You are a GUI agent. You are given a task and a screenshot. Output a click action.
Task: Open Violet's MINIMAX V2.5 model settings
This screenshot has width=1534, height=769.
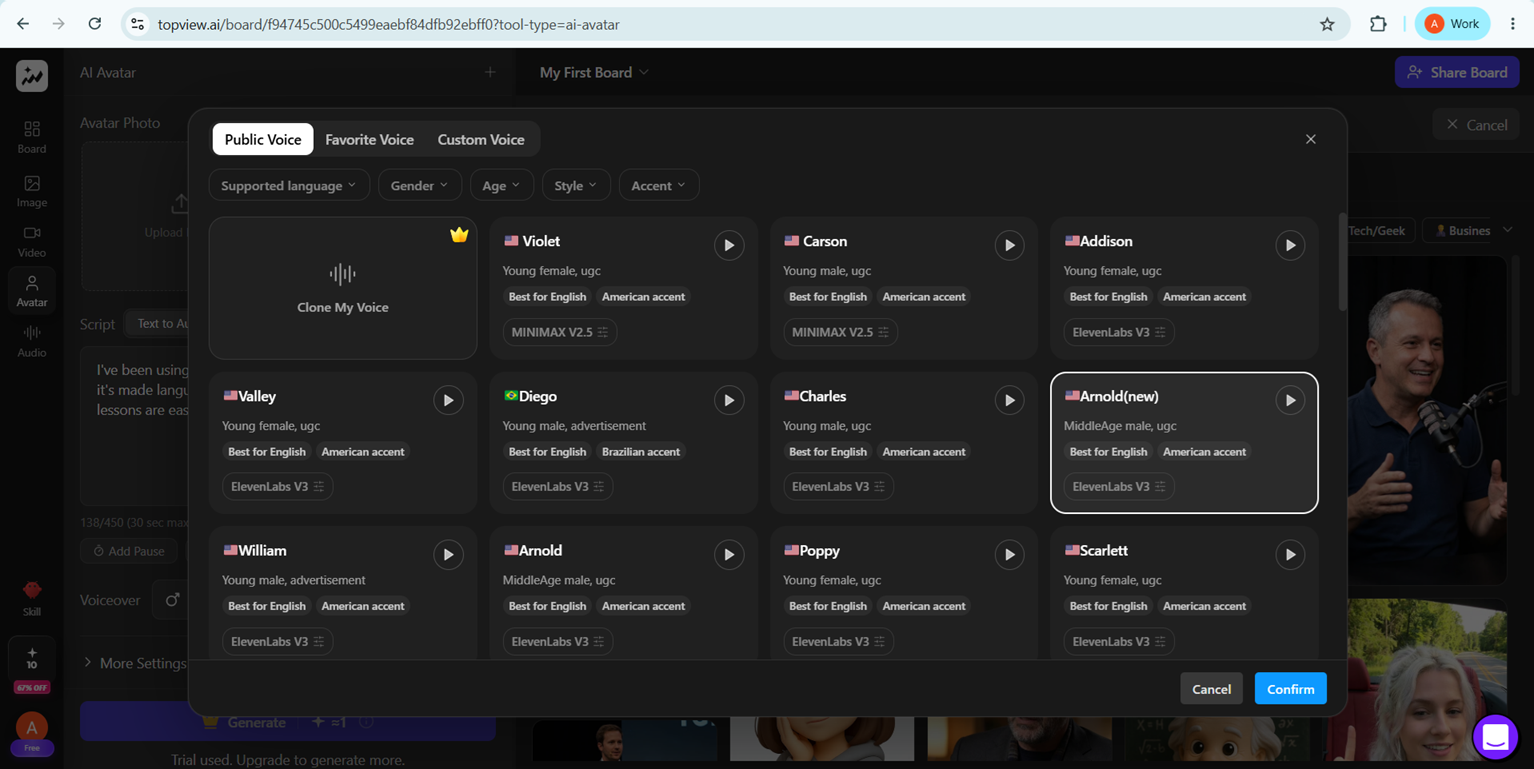pyautogui.click(x=559, y=332)
